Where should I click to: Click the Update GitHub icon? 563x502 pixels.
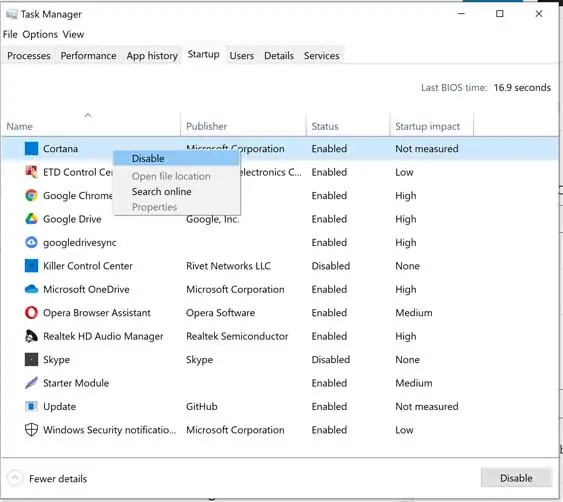pyautogui.click(x=31, y=406)
